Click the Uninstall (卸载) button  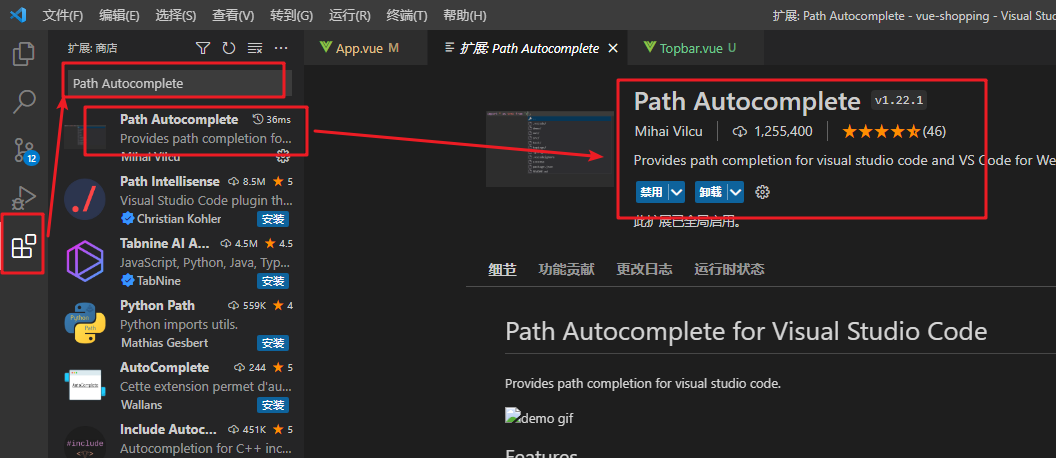tap(711, 192)
